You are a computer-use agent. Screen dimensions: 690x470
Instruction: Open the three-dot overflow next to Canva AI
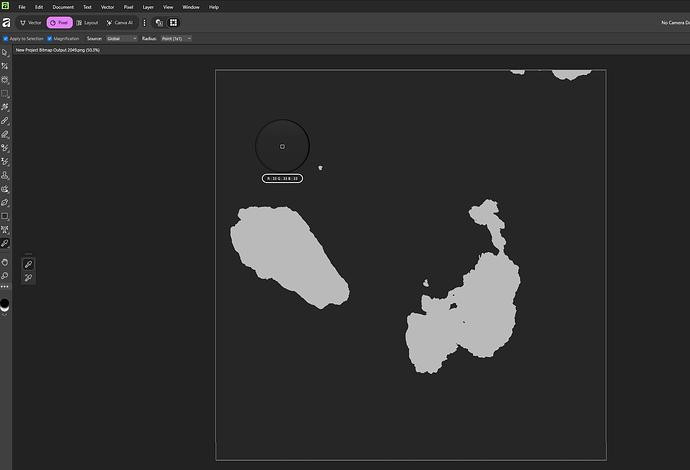(144, 21)
